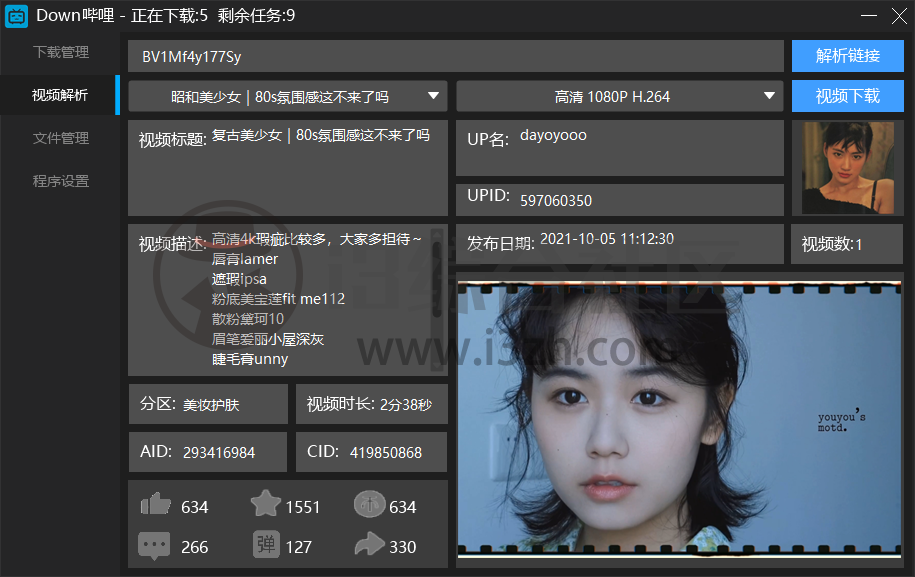Viewport: 915px width, 577px height.
Task: Open 程序设置 settings tab
Action: click(61, 181)
